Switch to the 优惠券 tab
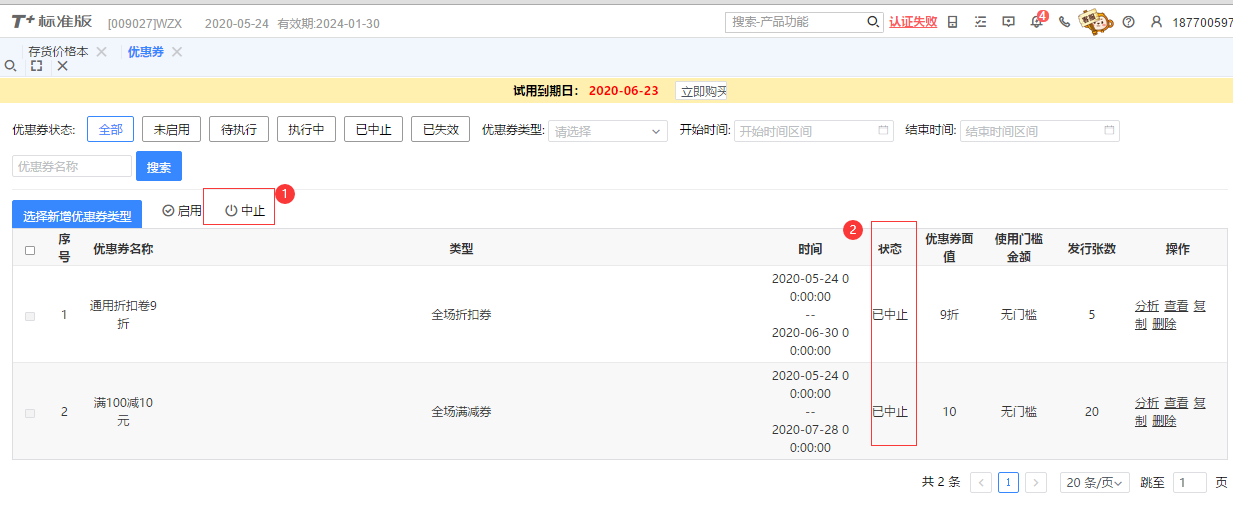Viewport: 1233px width, 513px height. [145, 51]
